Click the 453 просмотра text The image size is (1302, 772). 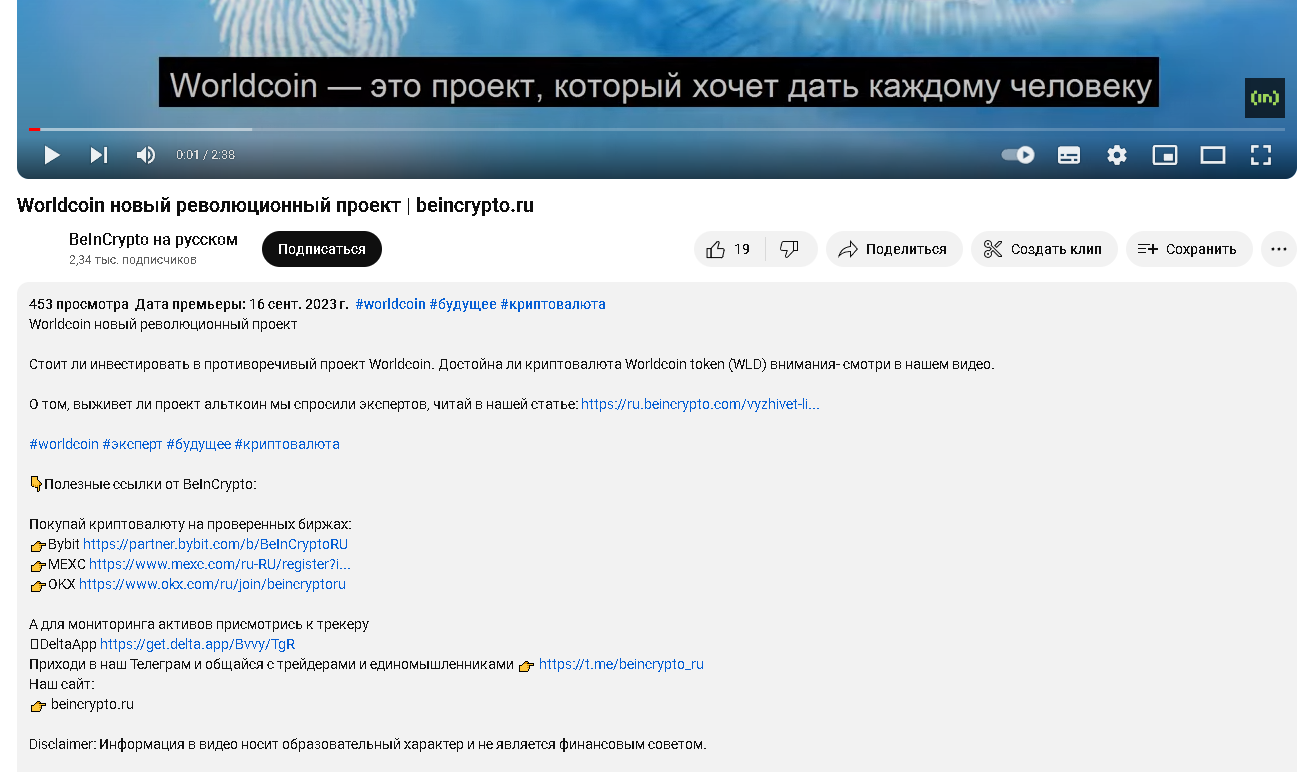pyautogui.click(x=79, y=304)
